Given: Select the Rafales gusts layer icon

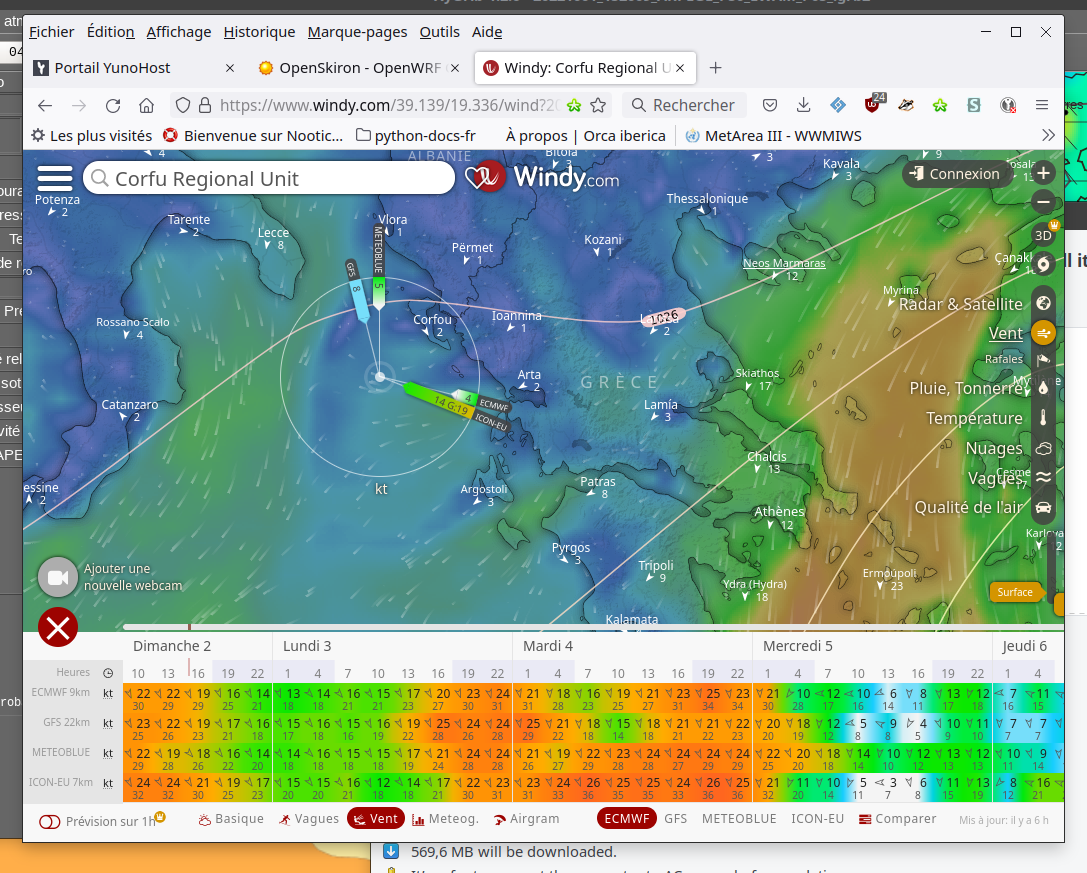Looking at the screenshot, I should tap(1043, 360).
